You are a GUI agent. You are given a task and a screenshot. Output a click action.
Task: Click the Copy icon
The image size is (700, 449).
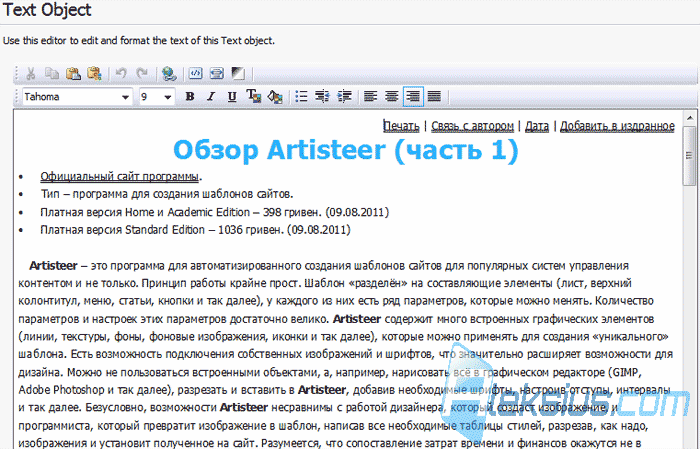pyautogui.click(x=52, y=73)
